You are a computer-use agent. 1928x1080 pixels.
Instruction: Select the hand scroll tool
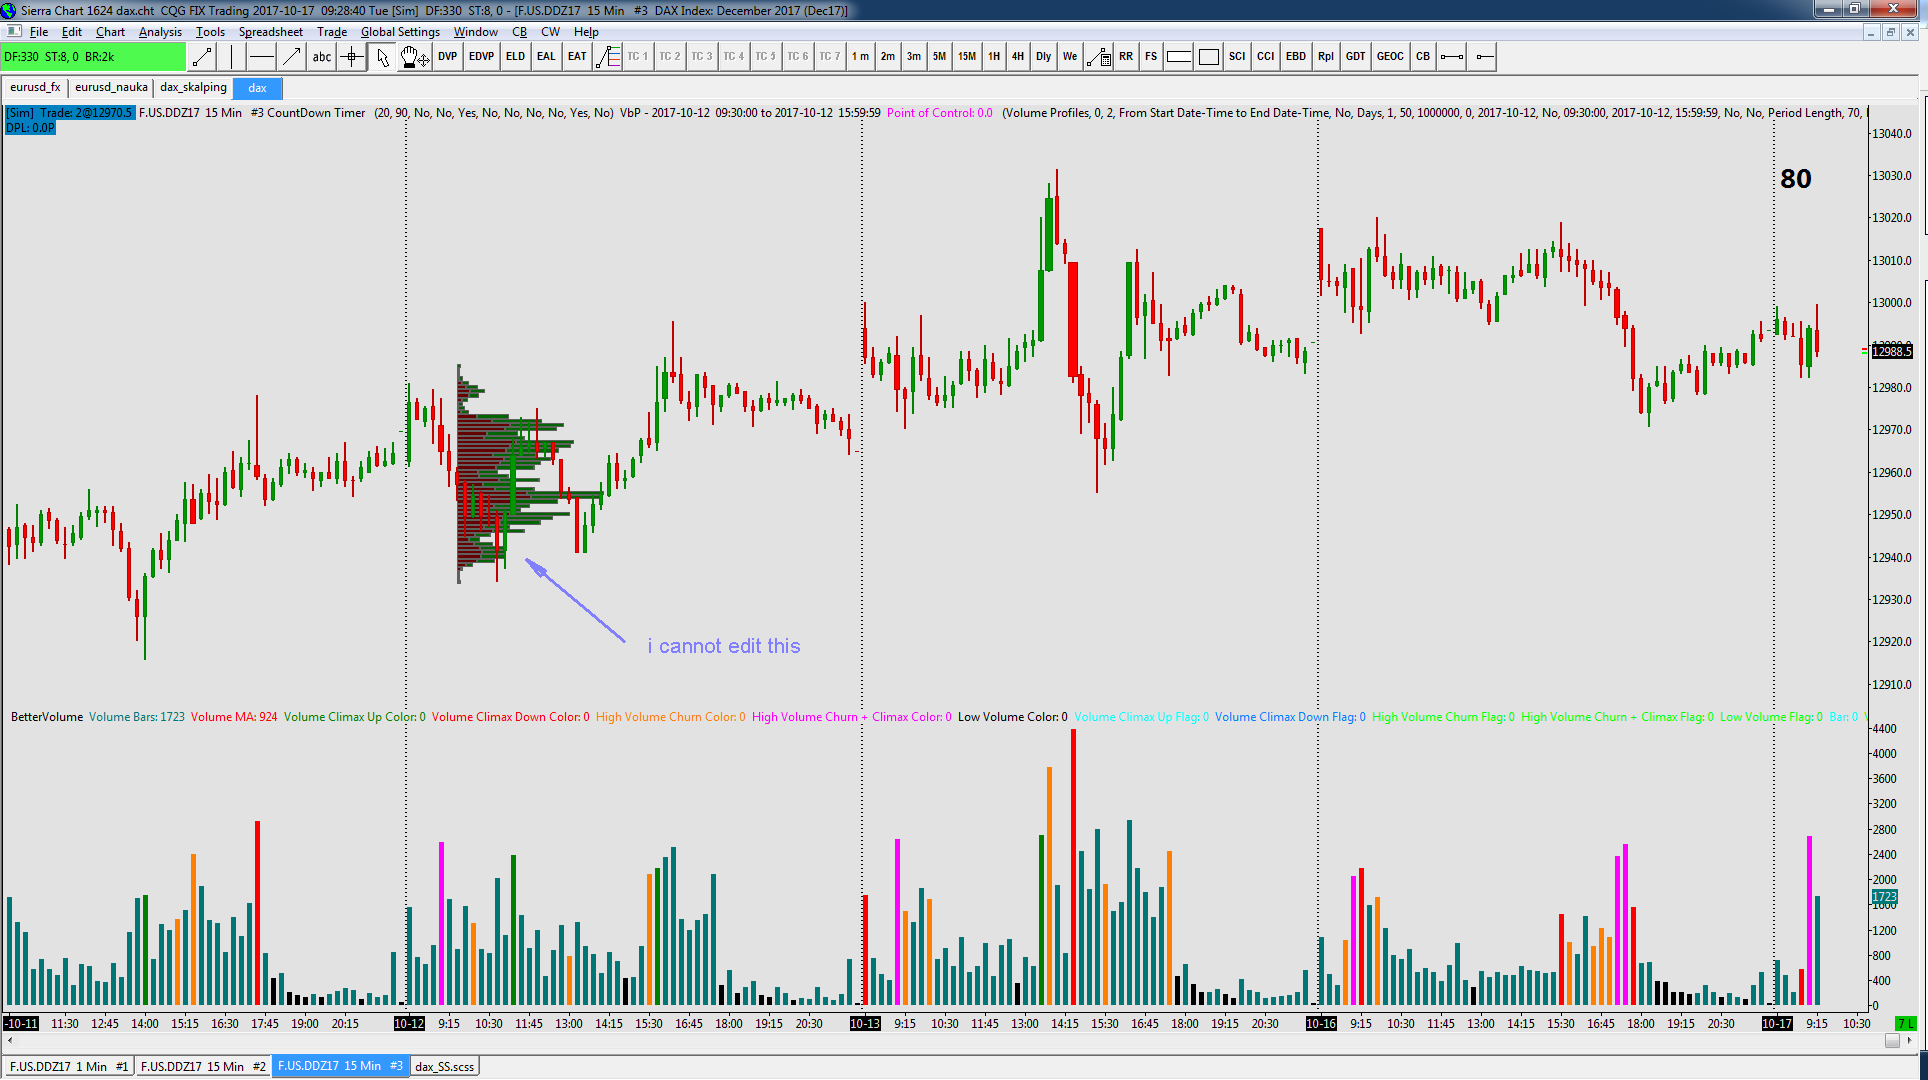click(x=413, y=57)
